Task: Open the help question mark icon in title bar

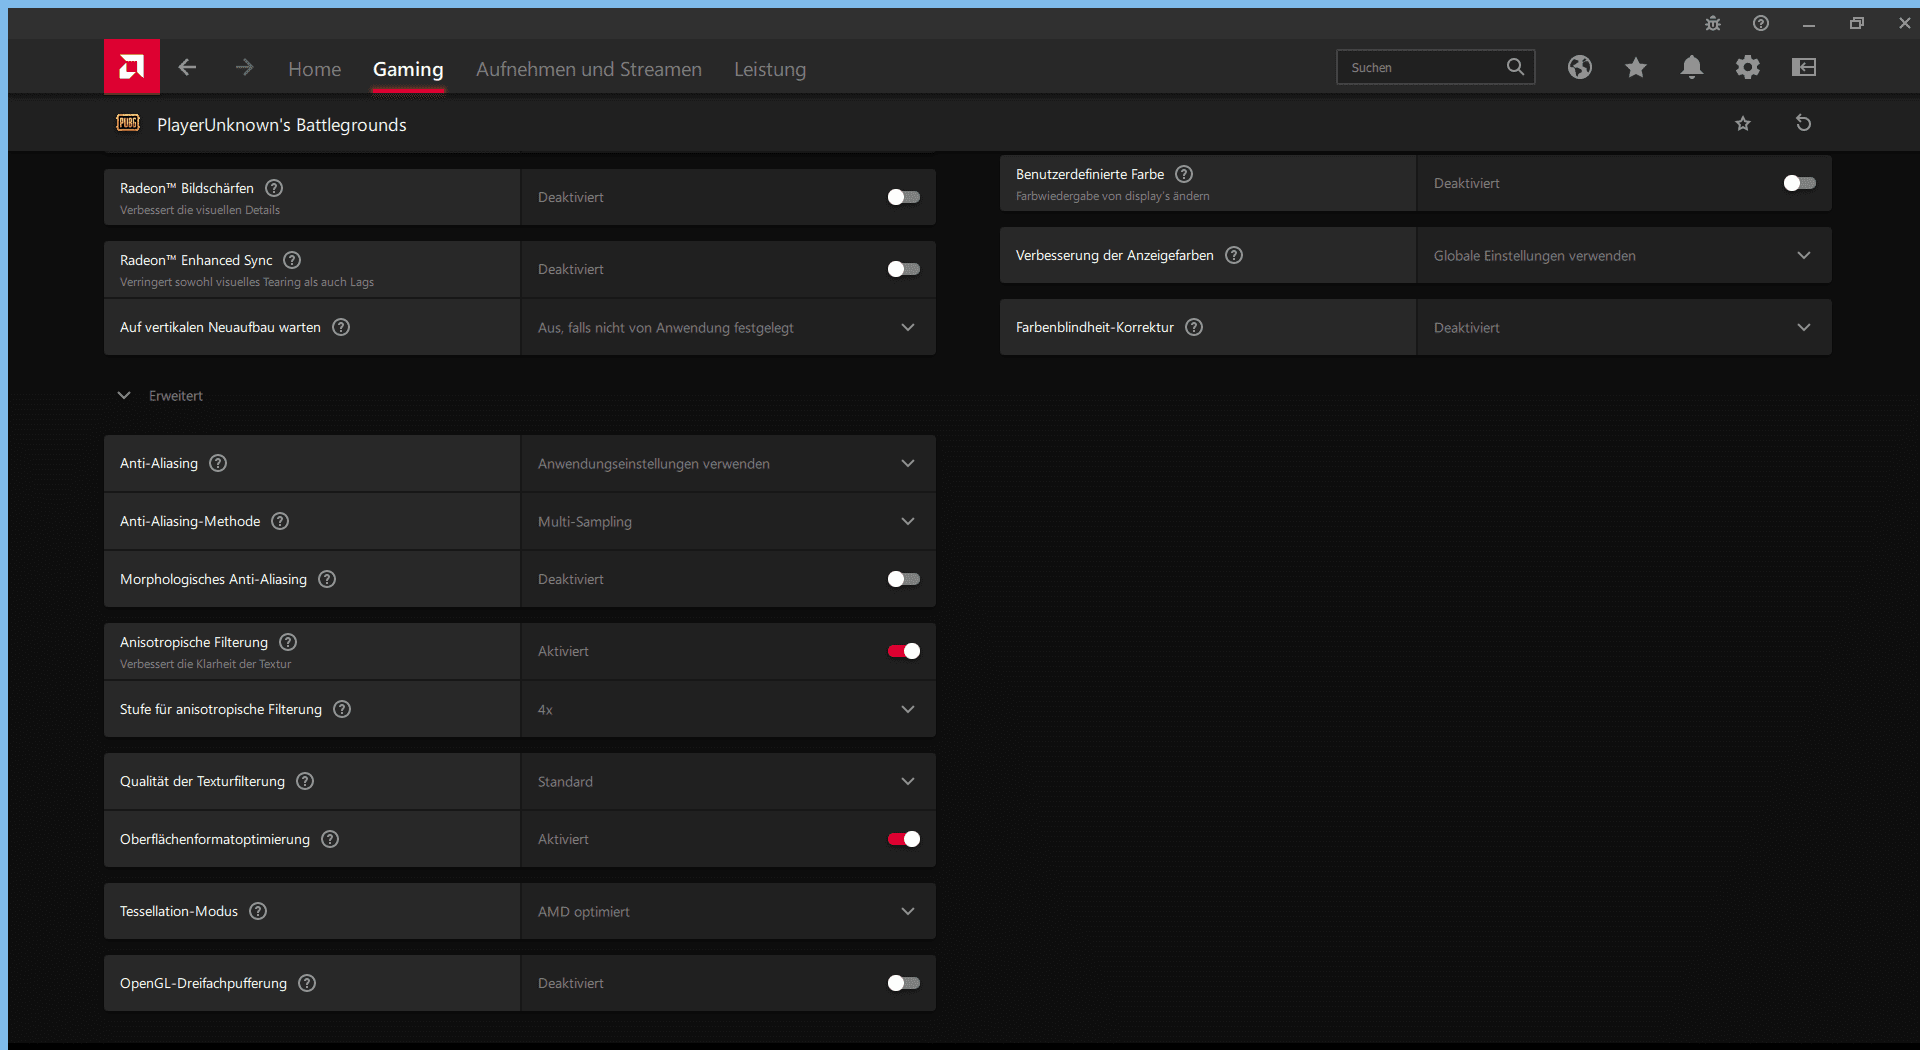Action: [x=1761, y=23]
